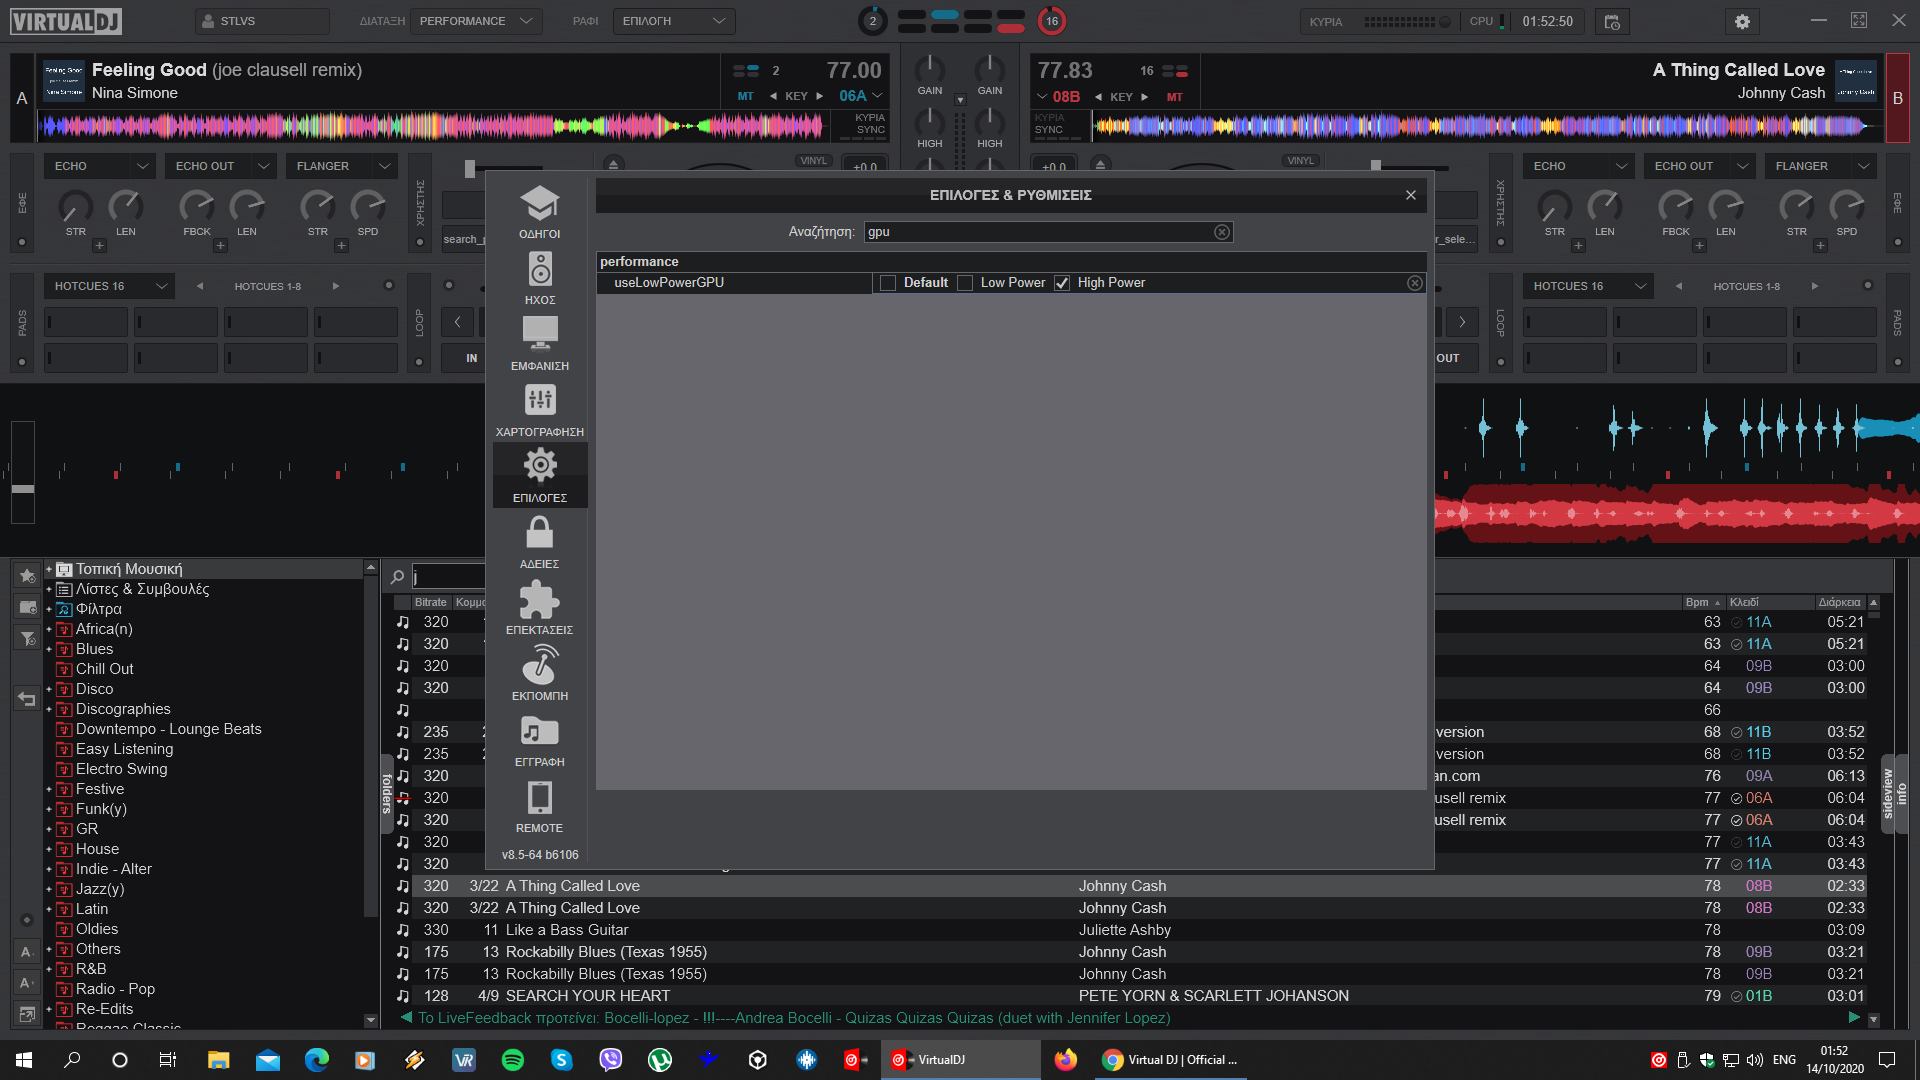Open the favorites star icon in browser sidebar

pos(27,575)
